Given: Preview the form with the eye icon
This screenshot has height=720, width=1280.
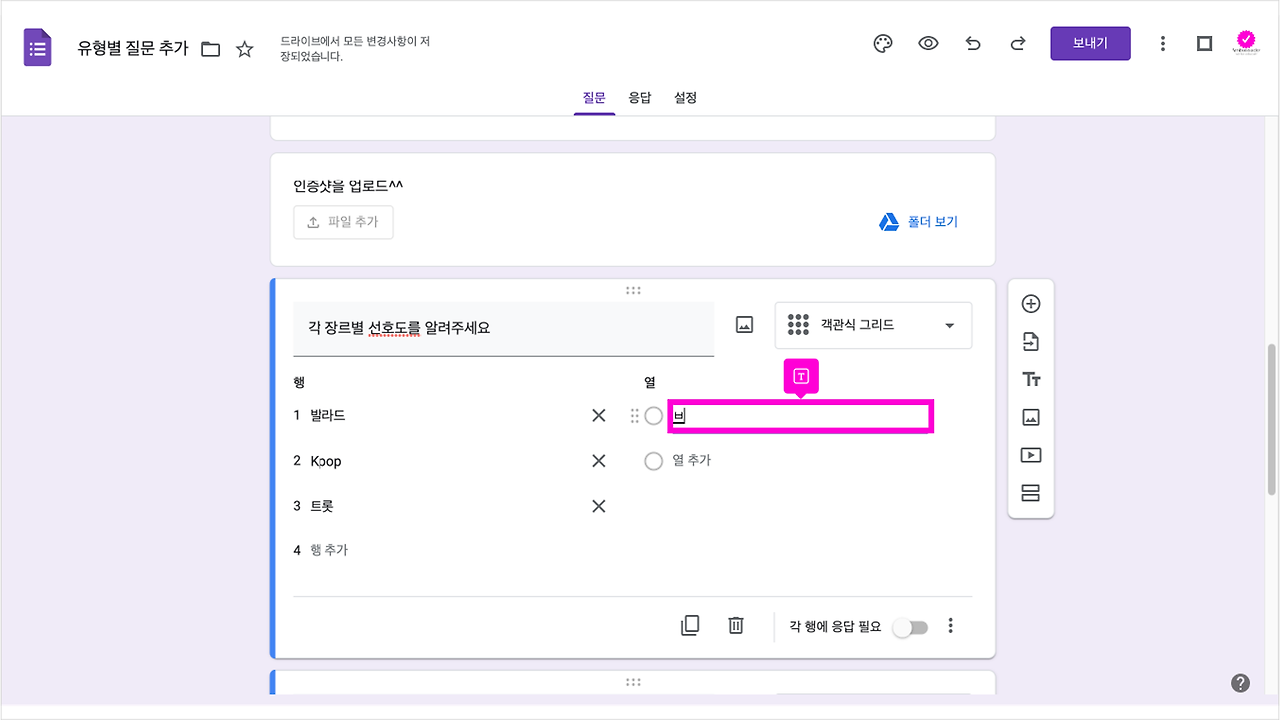Looking at the screenshot, I should tap(928, 43).
